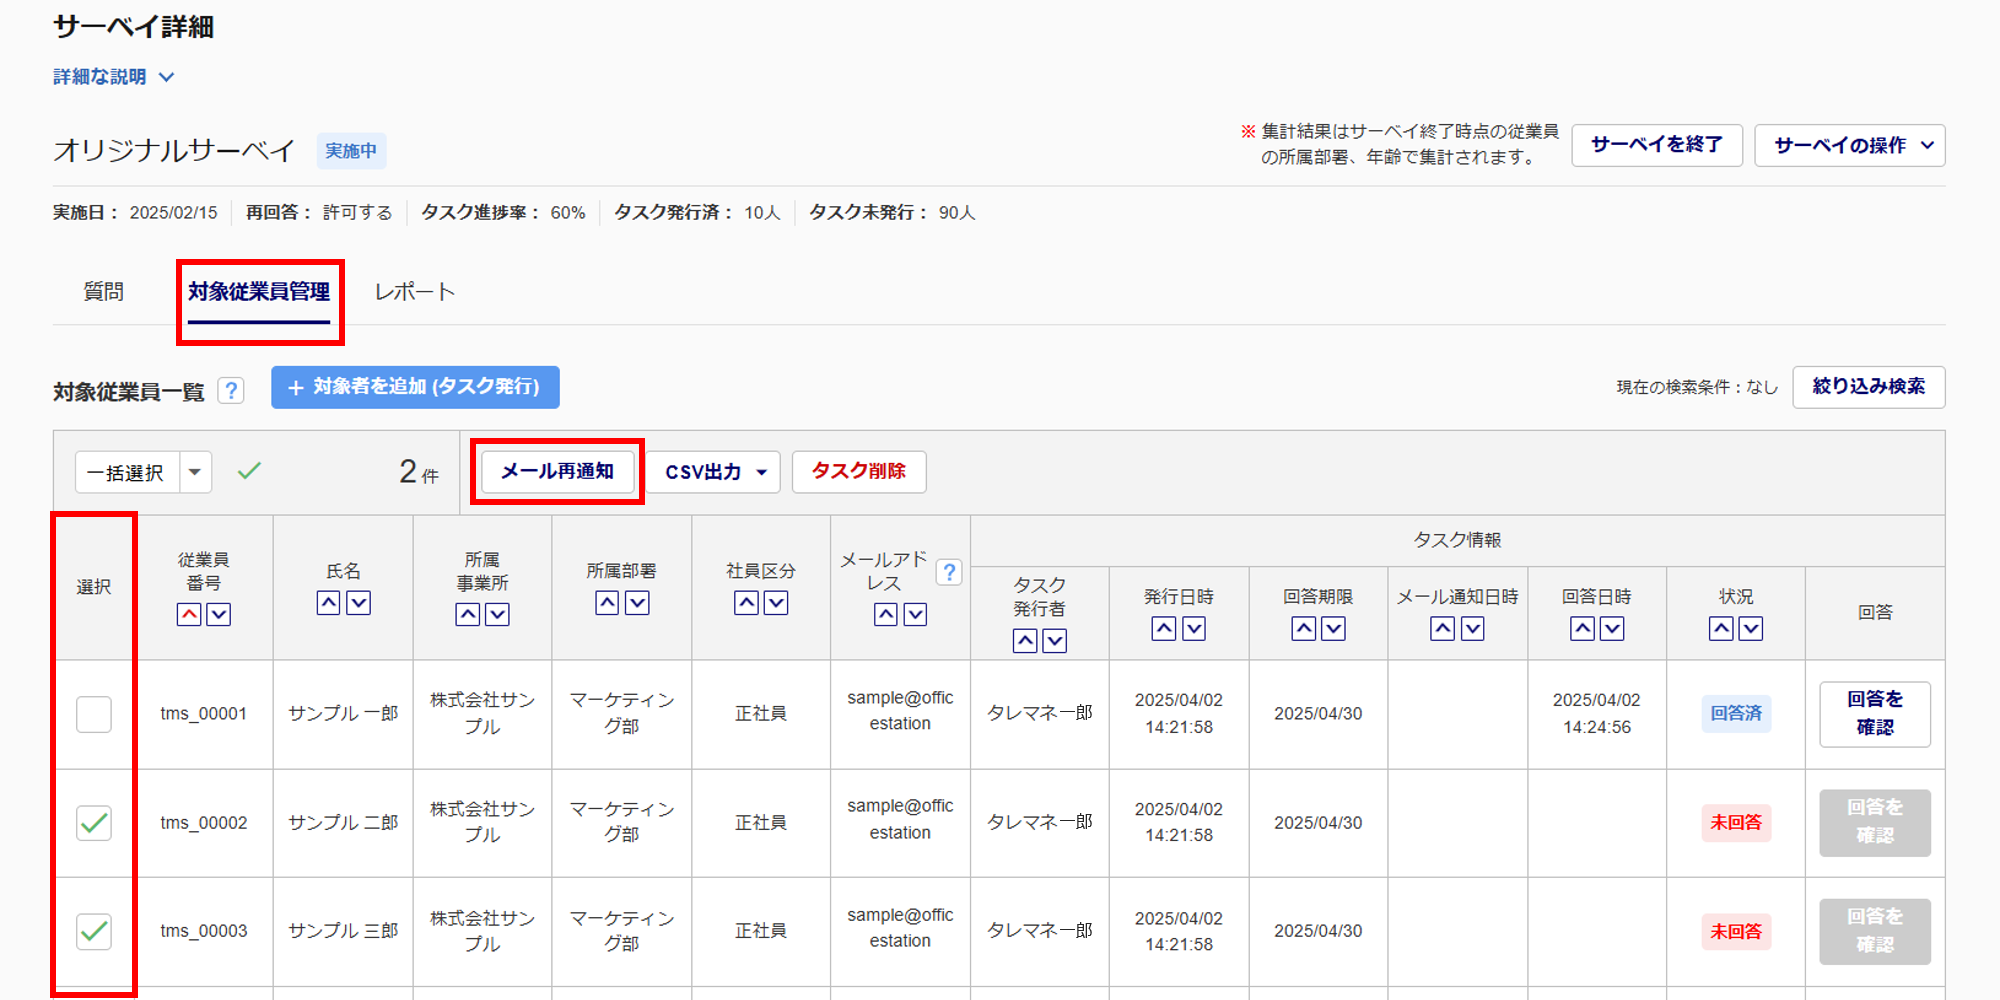
Task: Click 対象者を追加 (タスク発行) button
Action: (415, 387)
